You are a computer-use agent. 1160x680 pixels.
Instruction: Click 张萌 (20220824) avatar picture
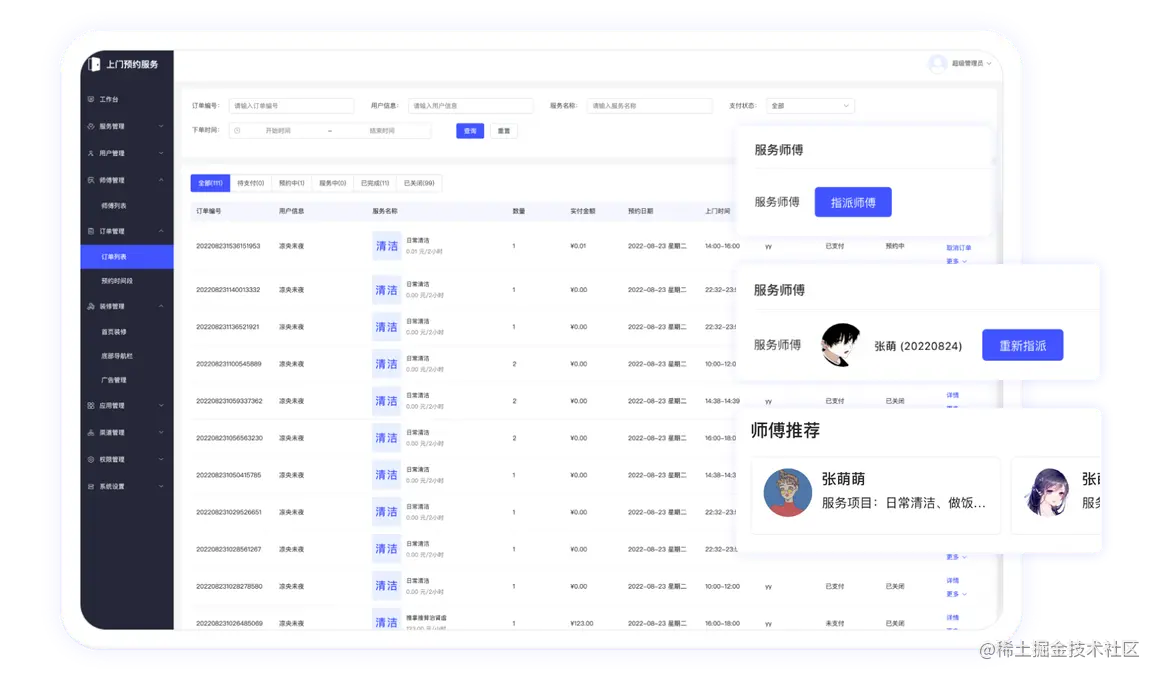click(x=841, y=345)
